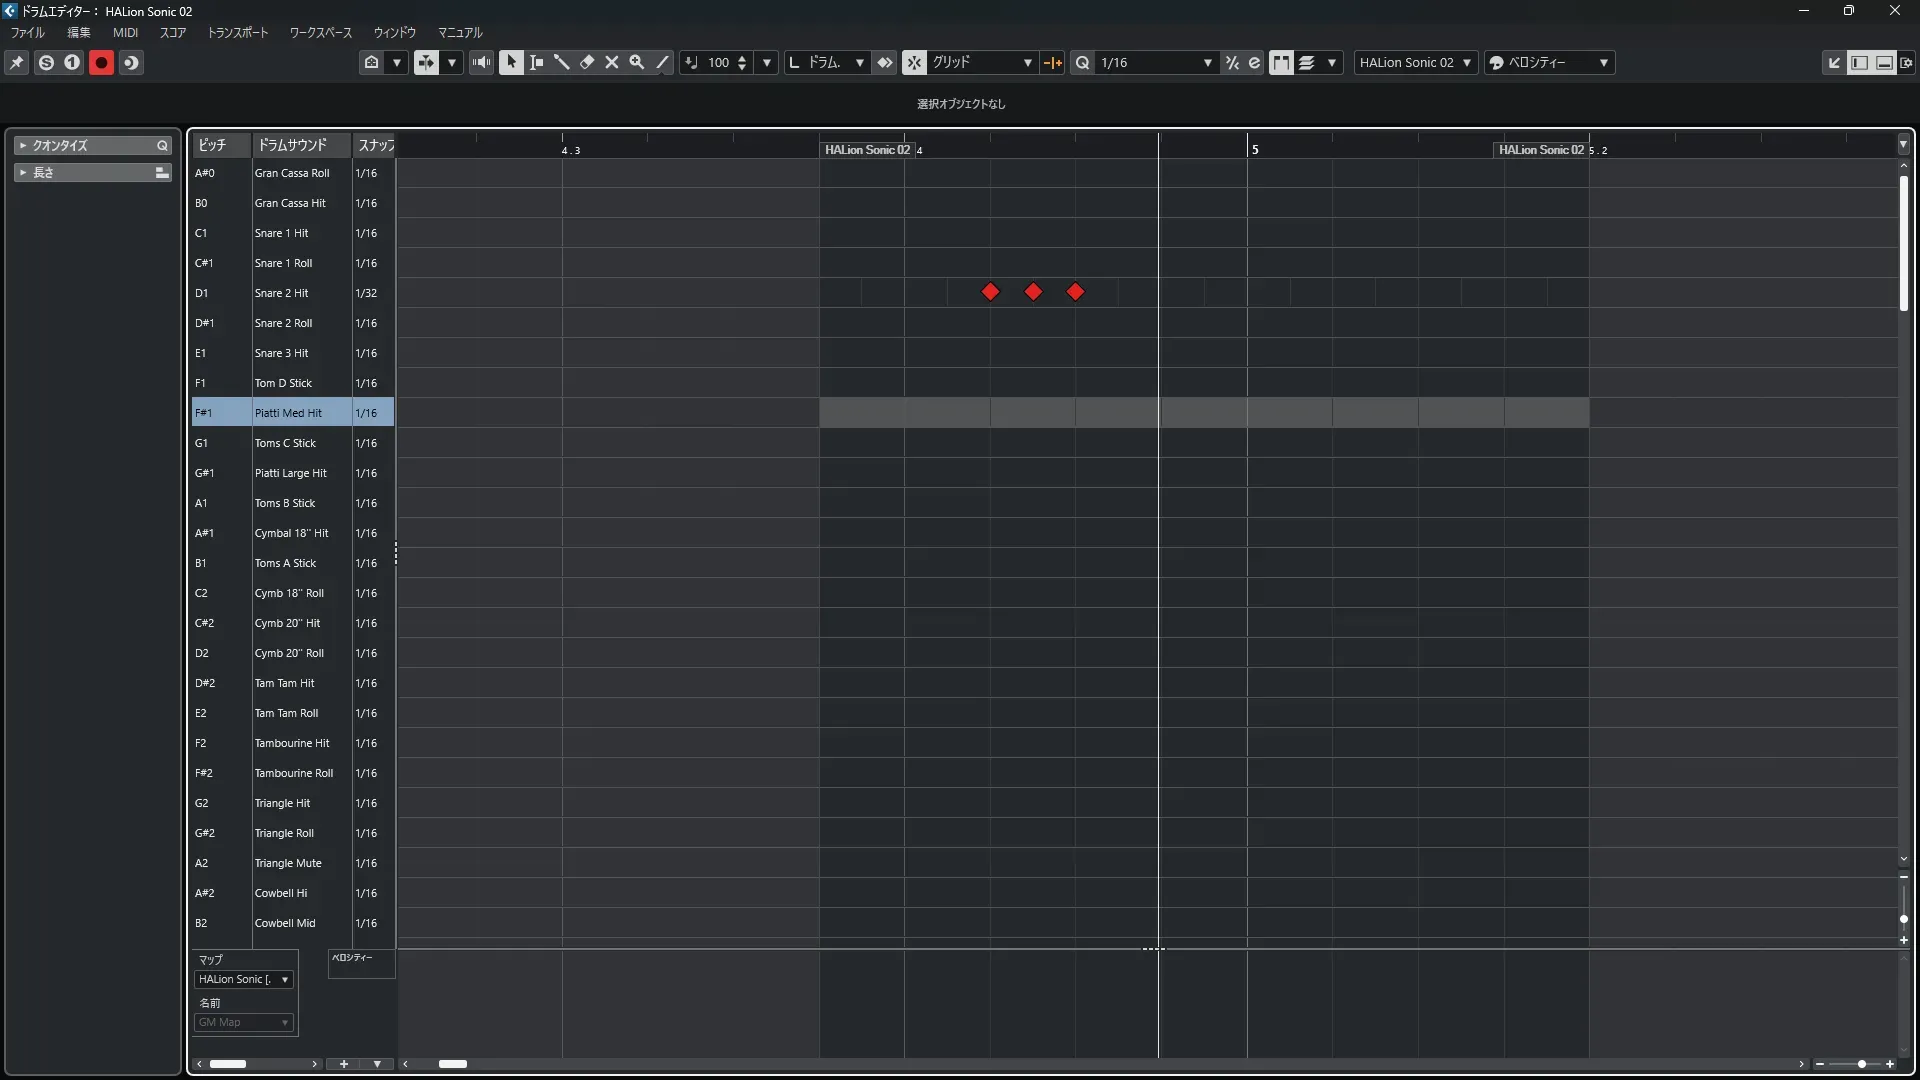The width and height of the screenshot is (1920, 1080).
Task: Select the Erase tool
Action: point(587,62)
